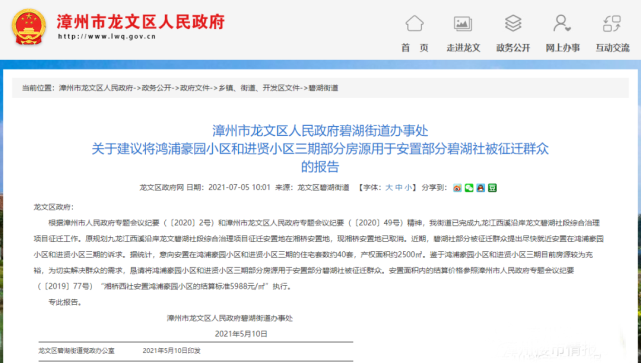This screenshot has height=363, width=641.
Task: Go to 互动交流 menu label
Action: (612, 48)
